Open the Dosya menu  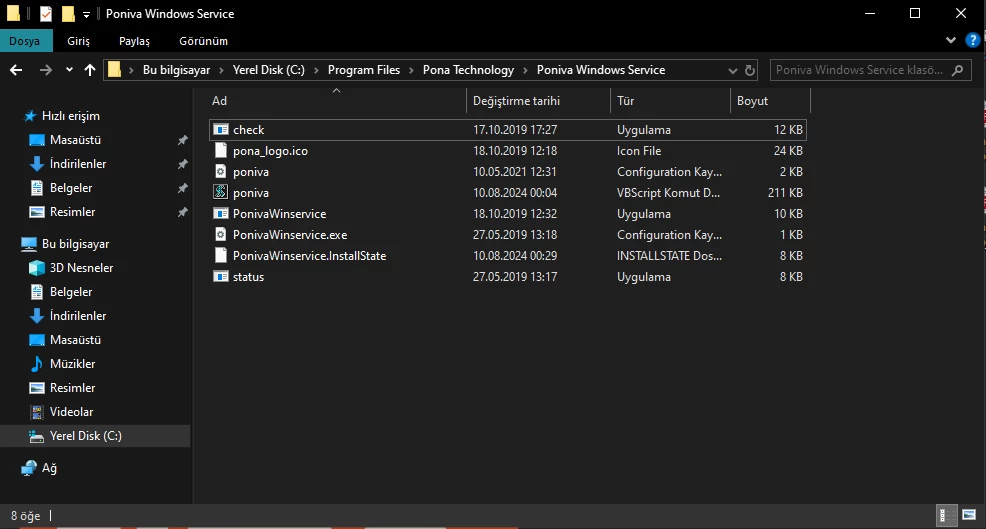(x=25, y=41)
